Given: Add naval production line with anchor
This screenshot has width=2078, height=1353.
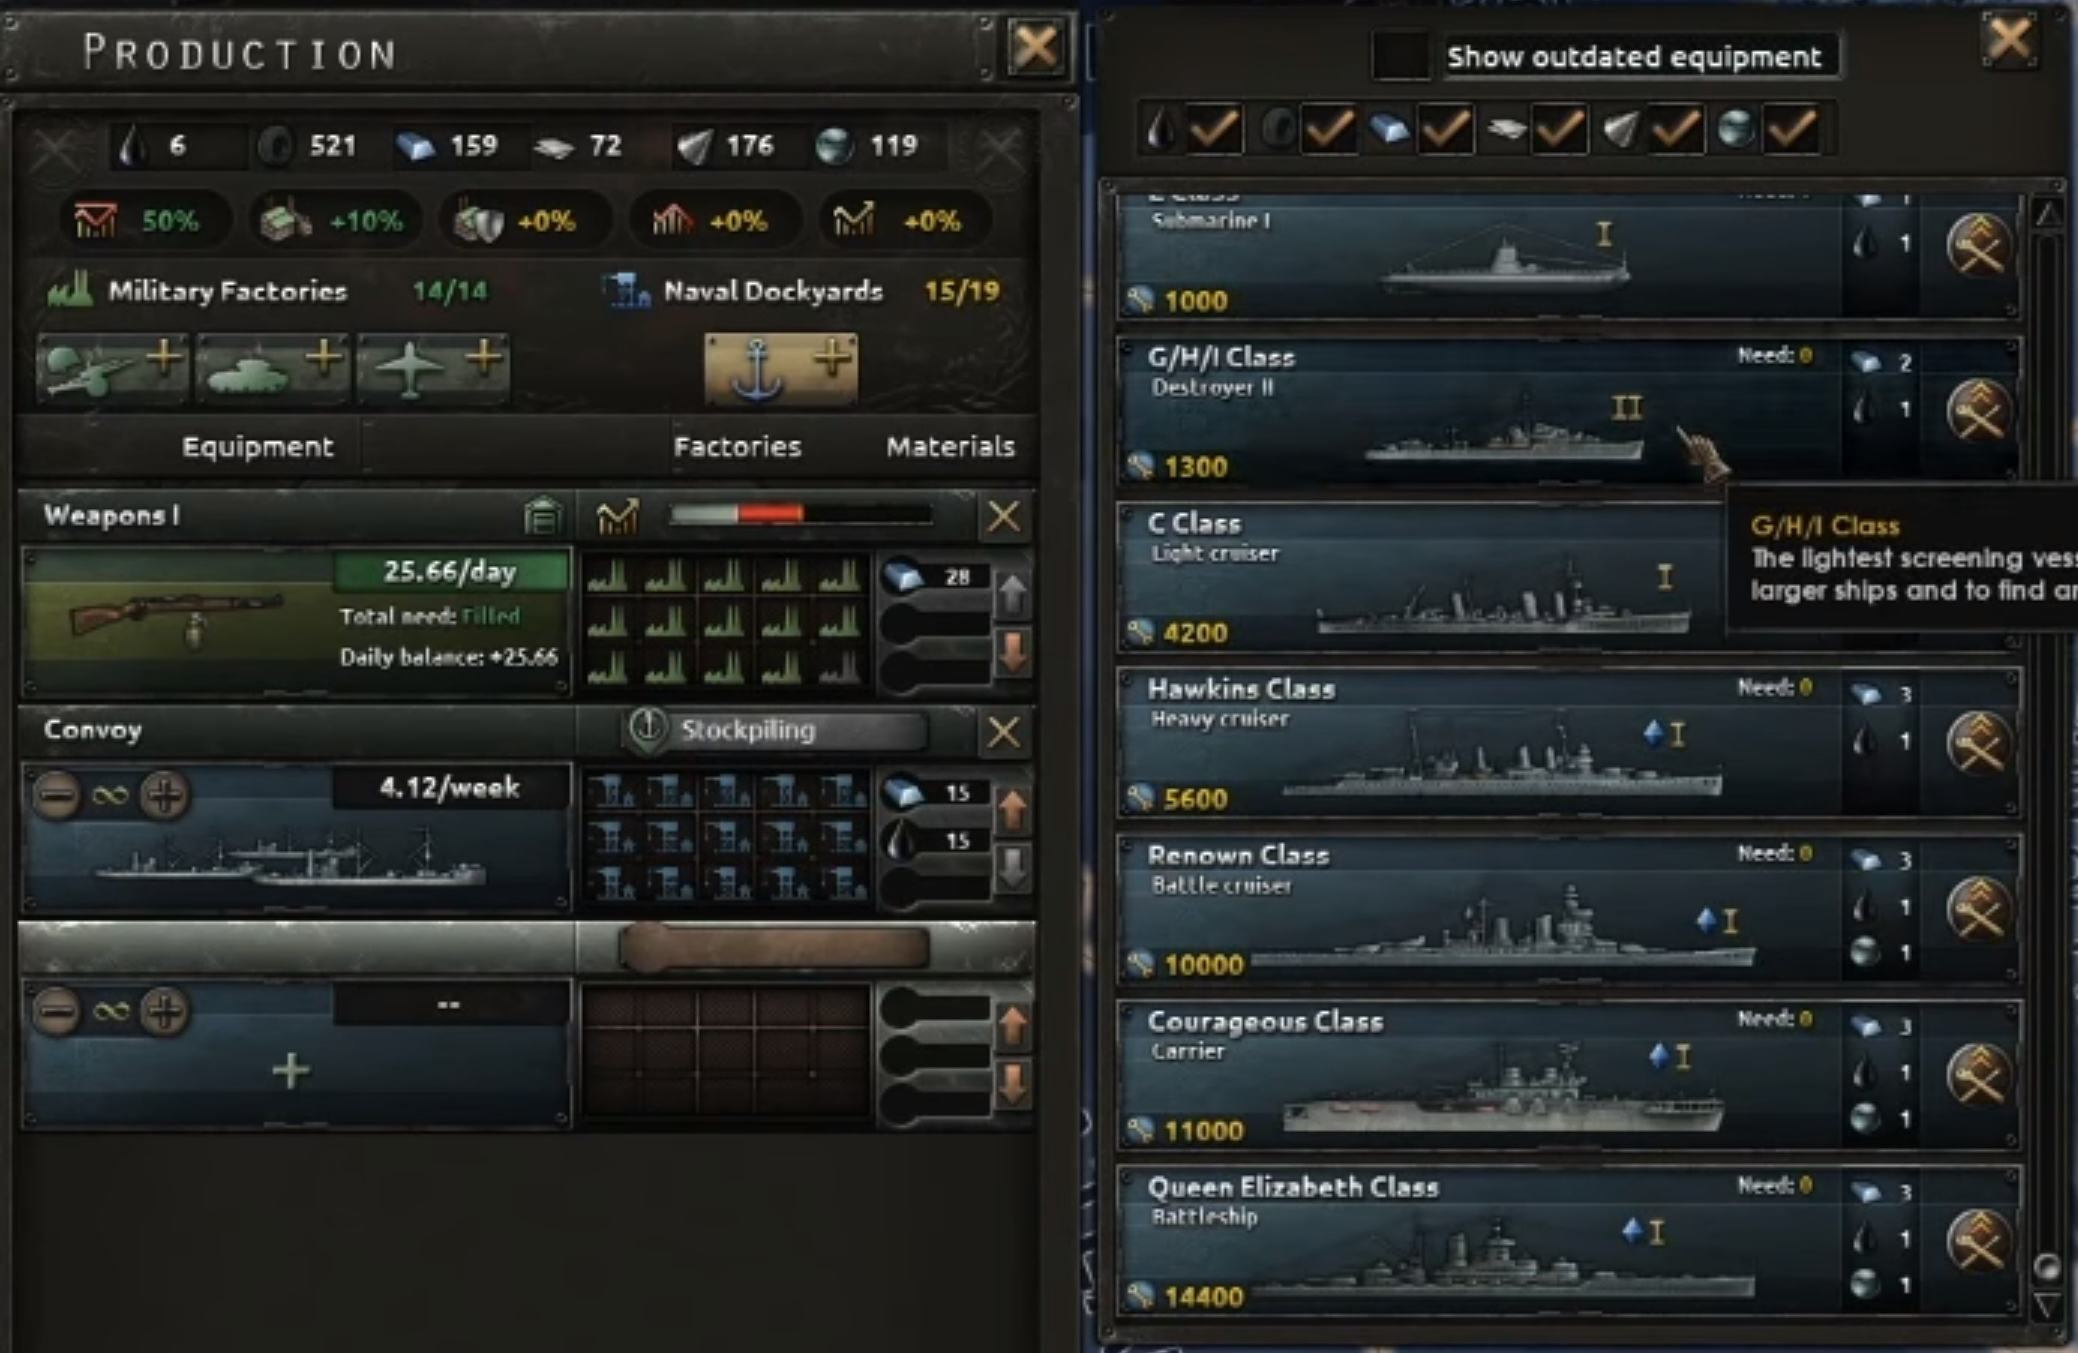Looking at the screenshot, I should coord(781,368).
